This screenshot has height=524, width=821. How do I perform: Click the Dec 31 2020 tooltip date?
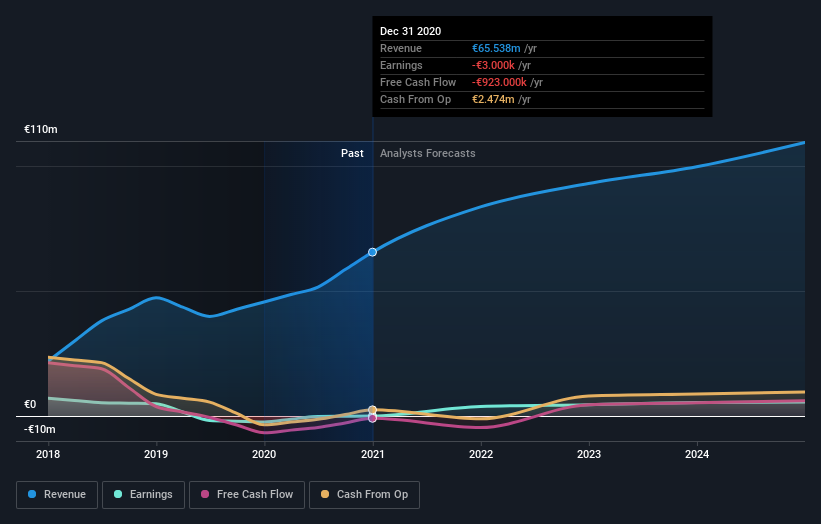tap(410, 31)
